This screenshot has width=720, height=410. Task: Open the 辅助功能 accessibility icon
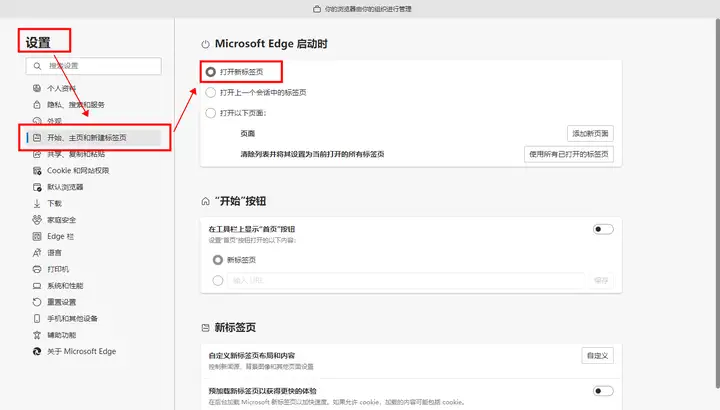(37, 335)
